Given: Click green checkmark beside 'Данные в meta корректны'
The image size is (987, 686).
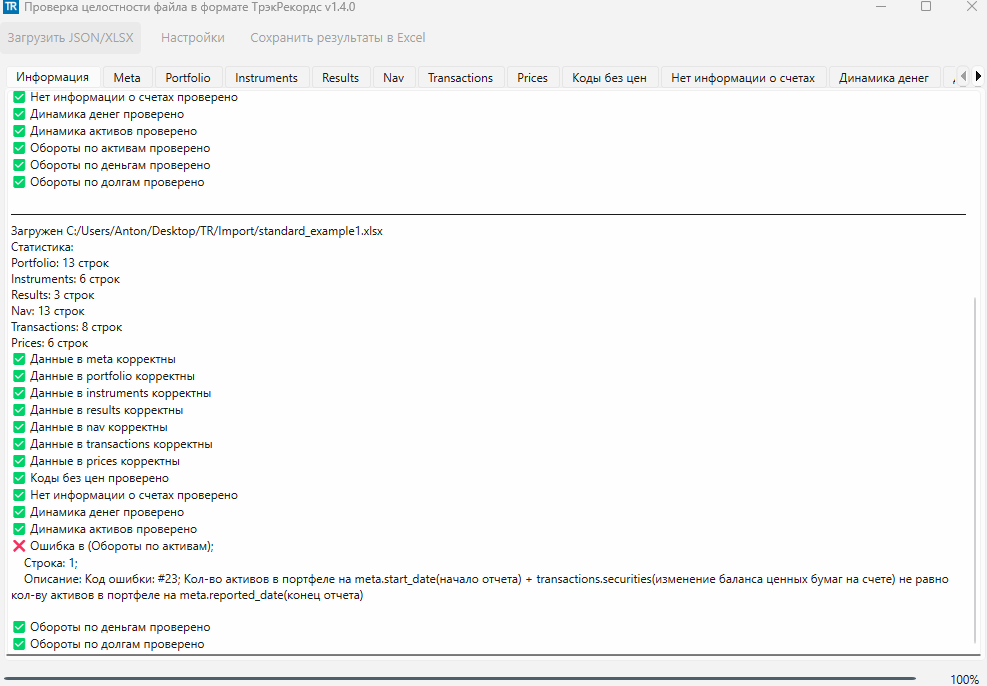Looking at the screenshot, I should [19, 359].
